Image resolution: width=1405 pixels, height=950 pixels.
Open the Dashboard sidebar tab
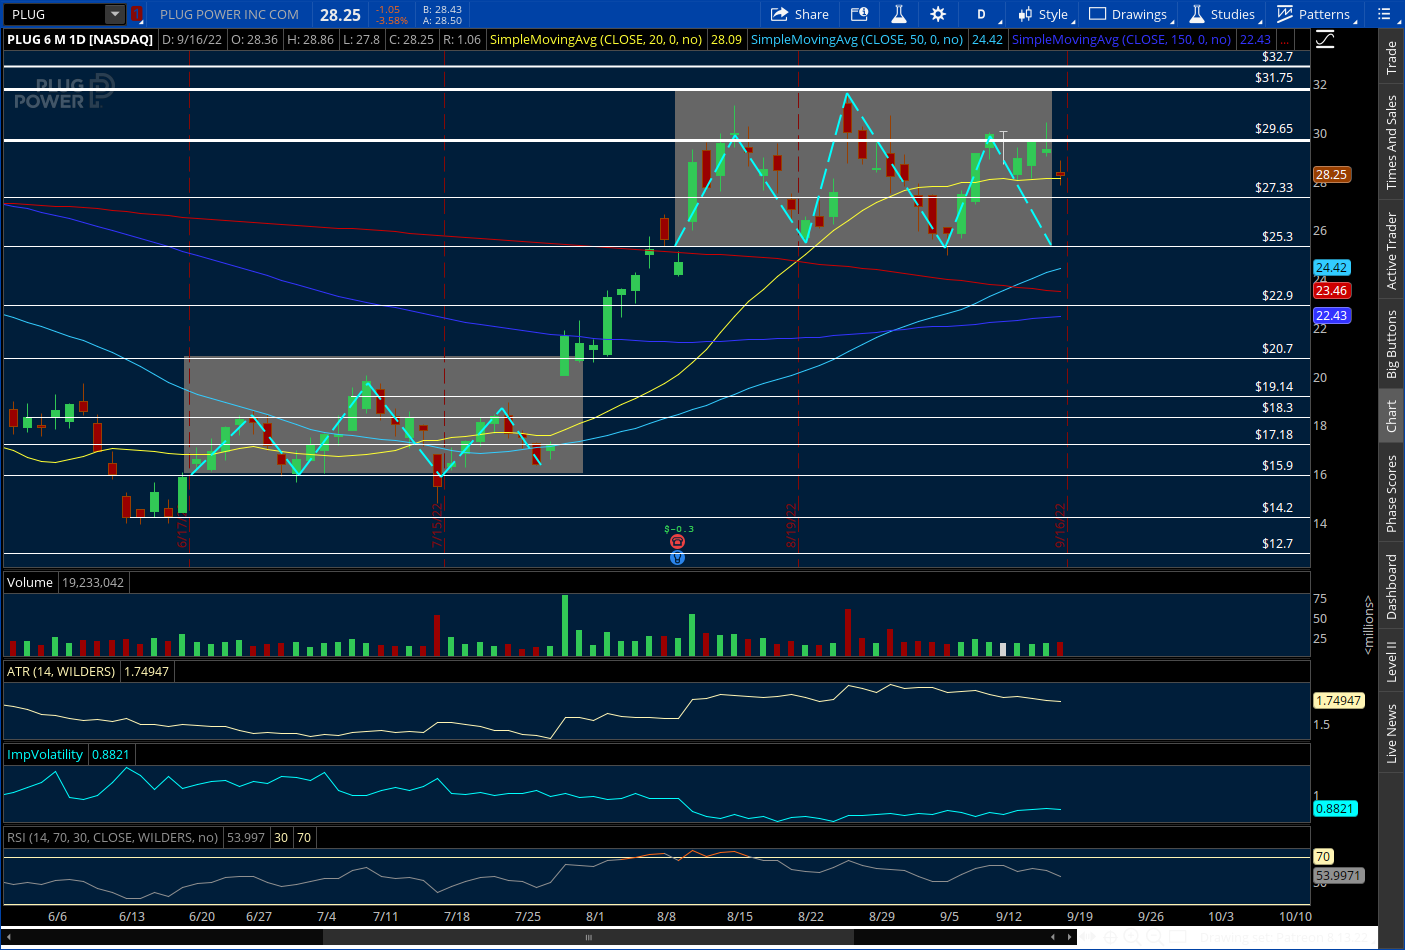tap(1391, 587)
